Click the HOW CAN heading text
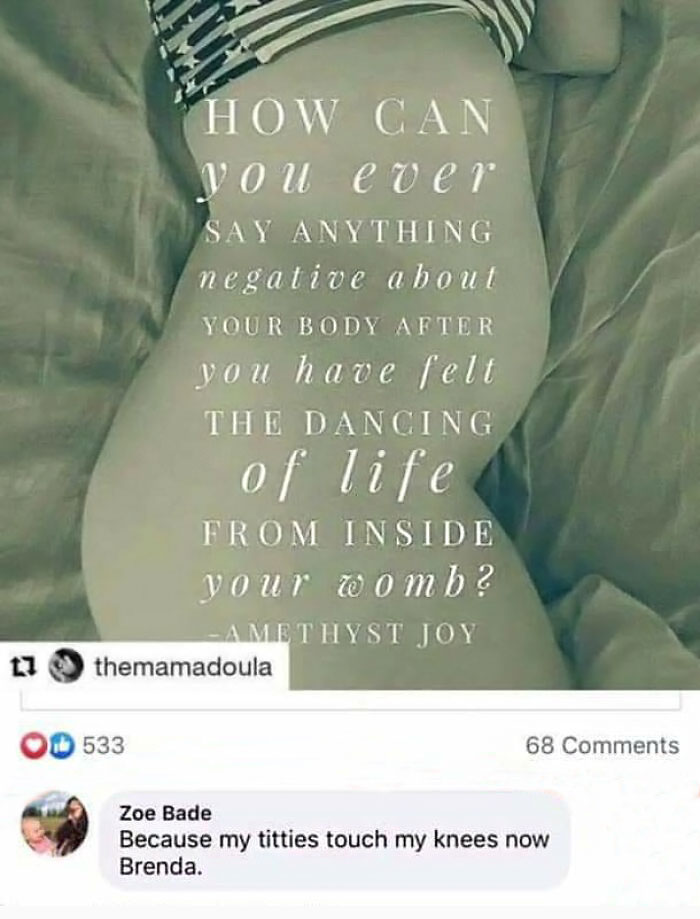The image size is (700, 919). point(348,117)
